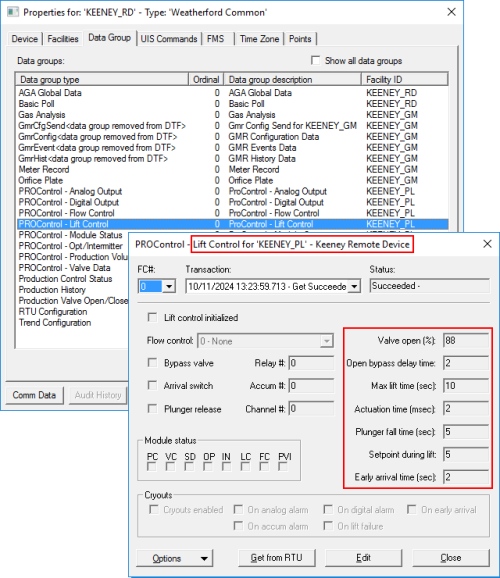
Task: Open the FC# dropdown
Action: (169, 286)
